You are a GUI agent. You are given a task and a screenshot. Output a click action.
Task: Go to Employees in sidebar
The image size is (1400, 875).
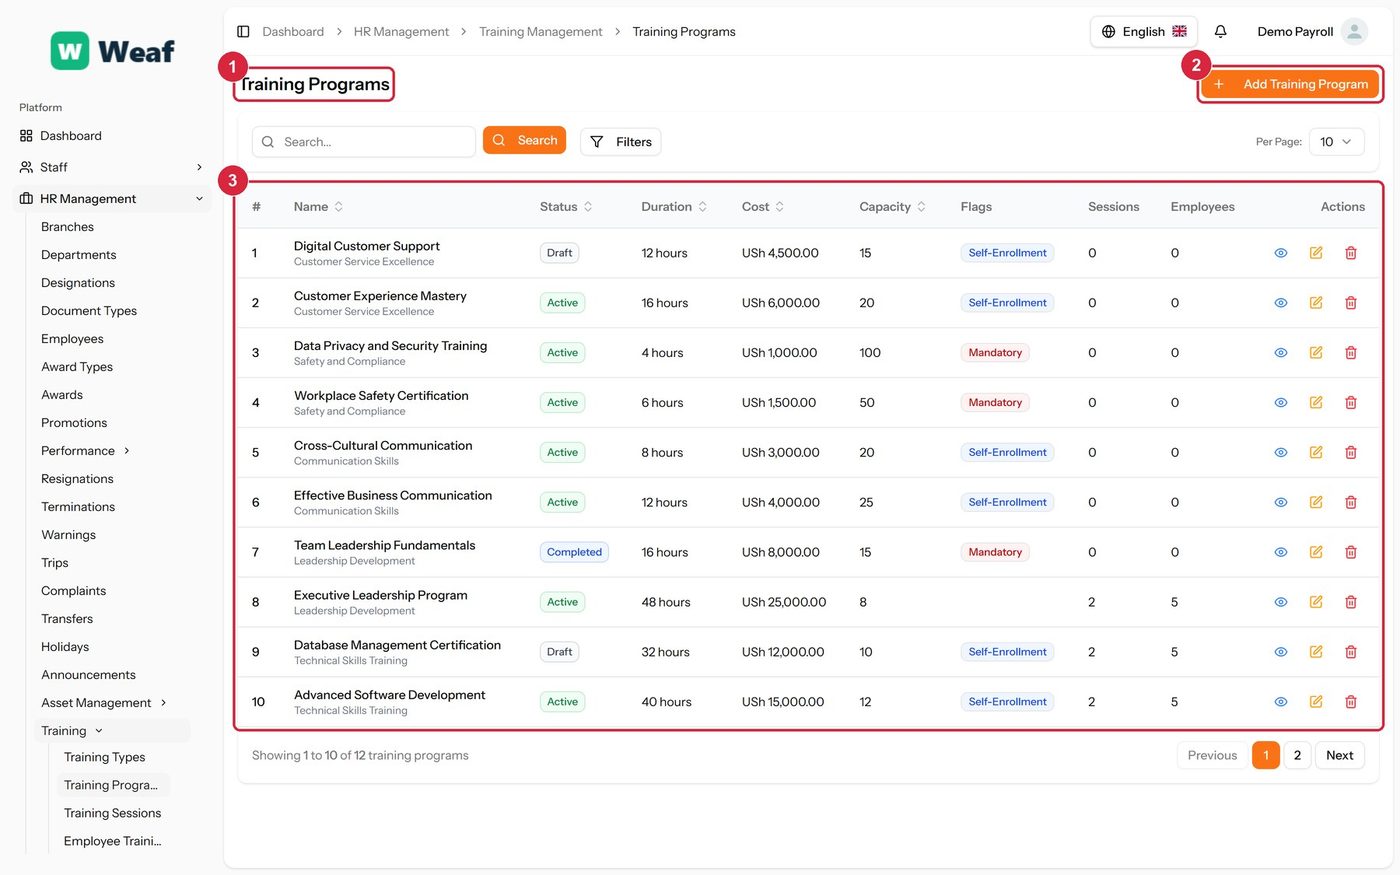tap(72, 339)
